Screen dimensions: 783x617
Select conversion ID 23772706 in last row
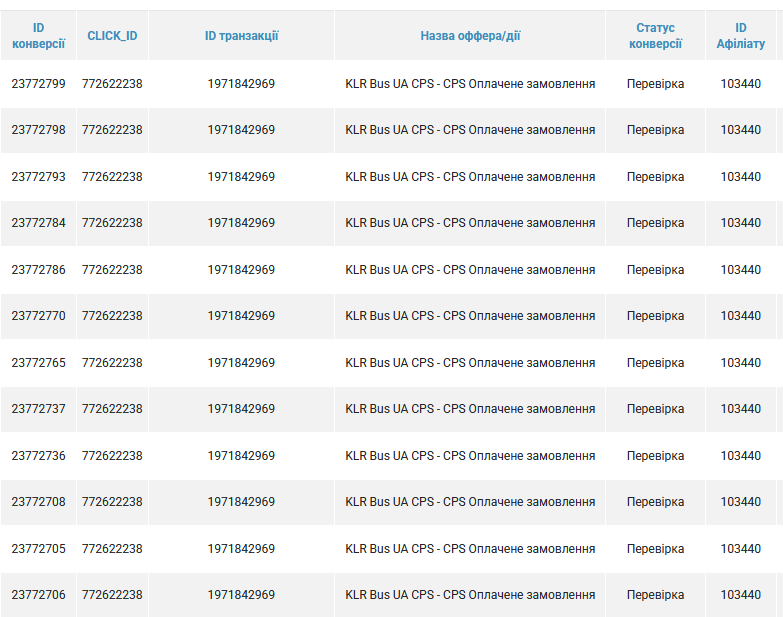[x=38, y=595]
